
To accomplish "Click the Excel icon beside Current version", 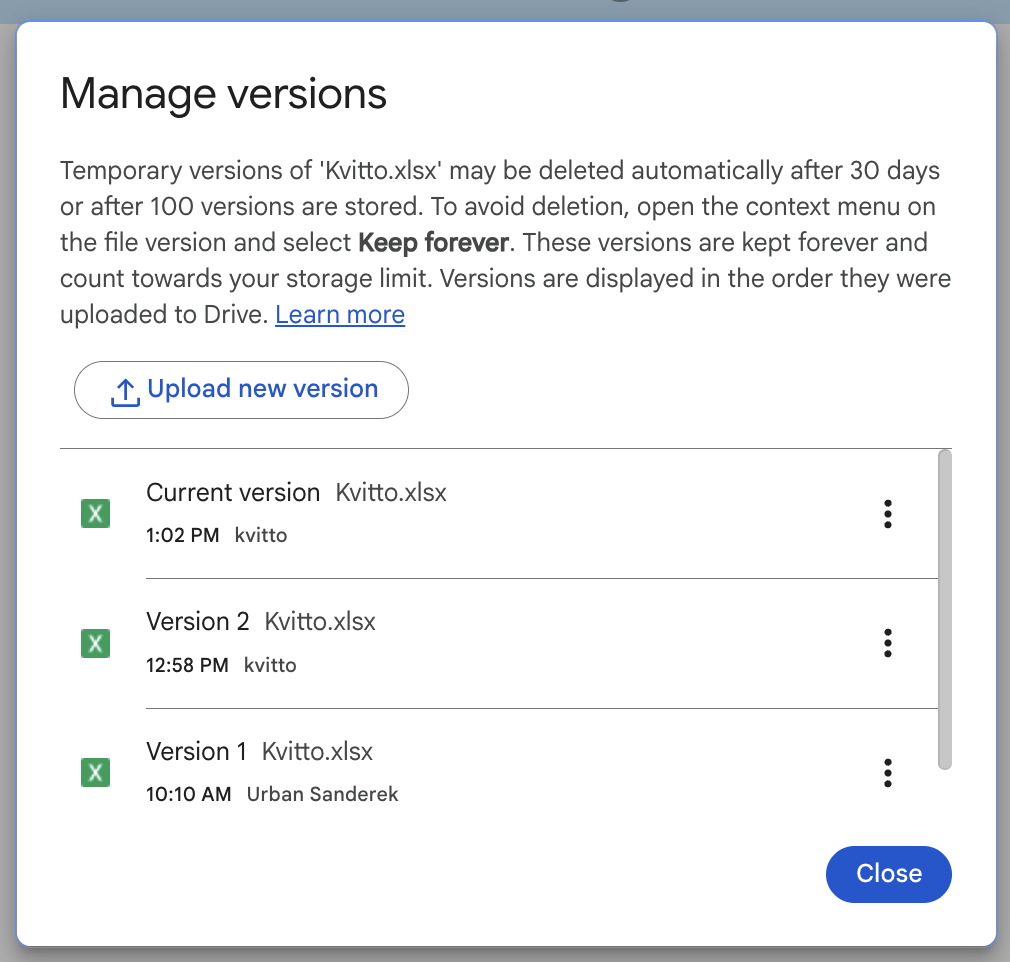I will point(95,514).
